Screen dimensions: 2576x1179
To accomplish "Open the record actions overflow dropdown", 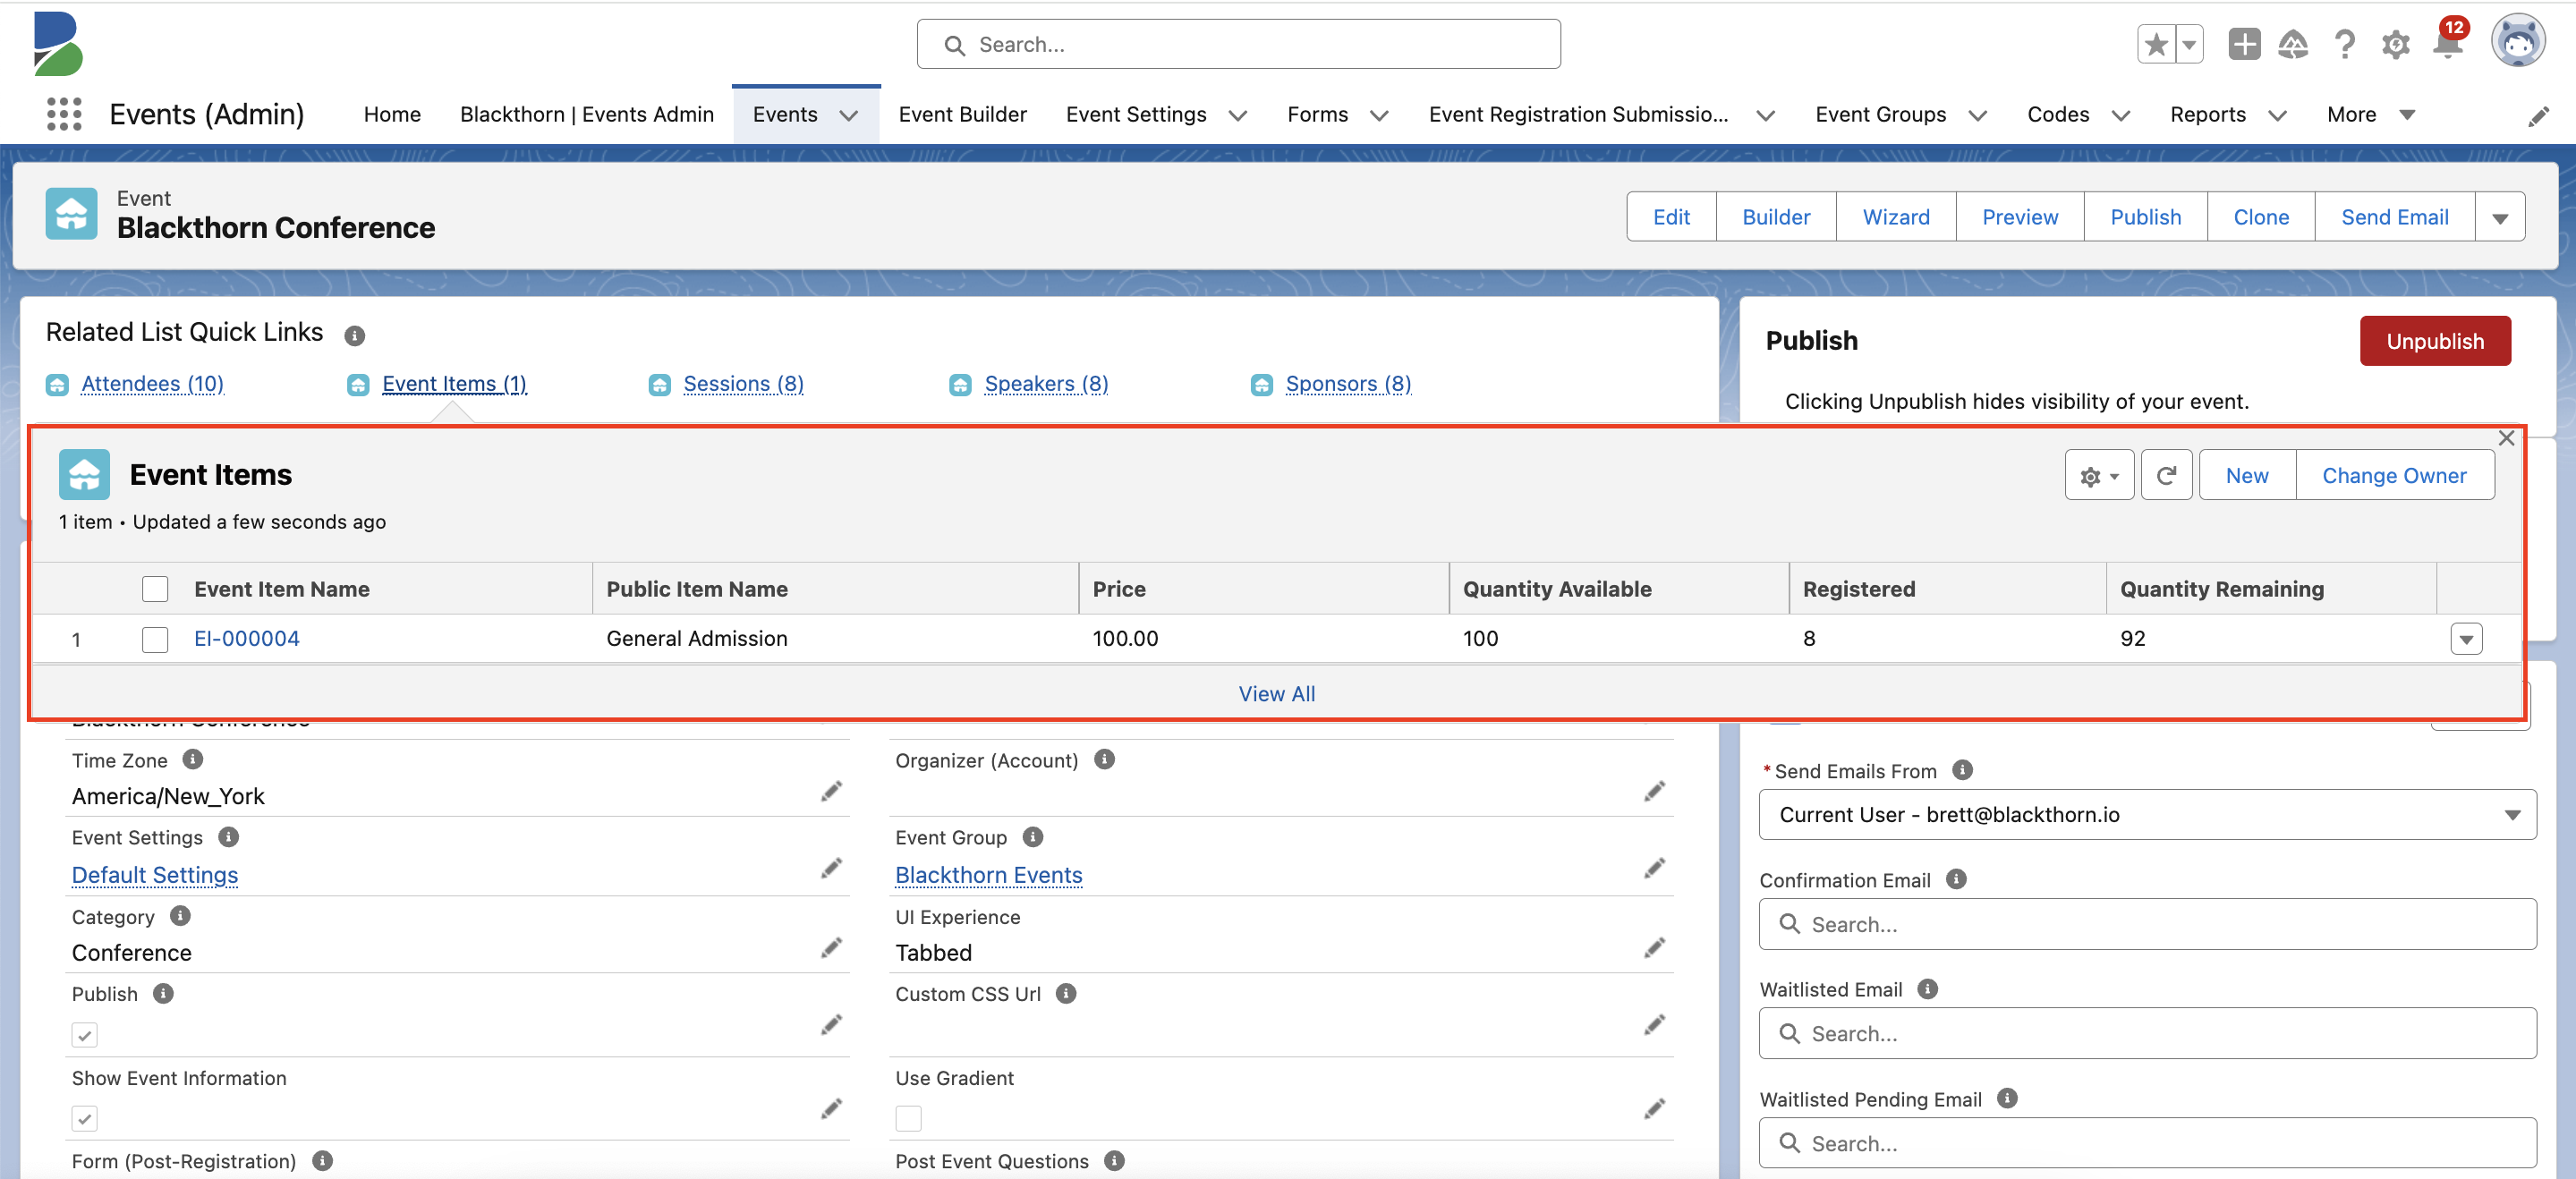I will tap(2500, 217).
